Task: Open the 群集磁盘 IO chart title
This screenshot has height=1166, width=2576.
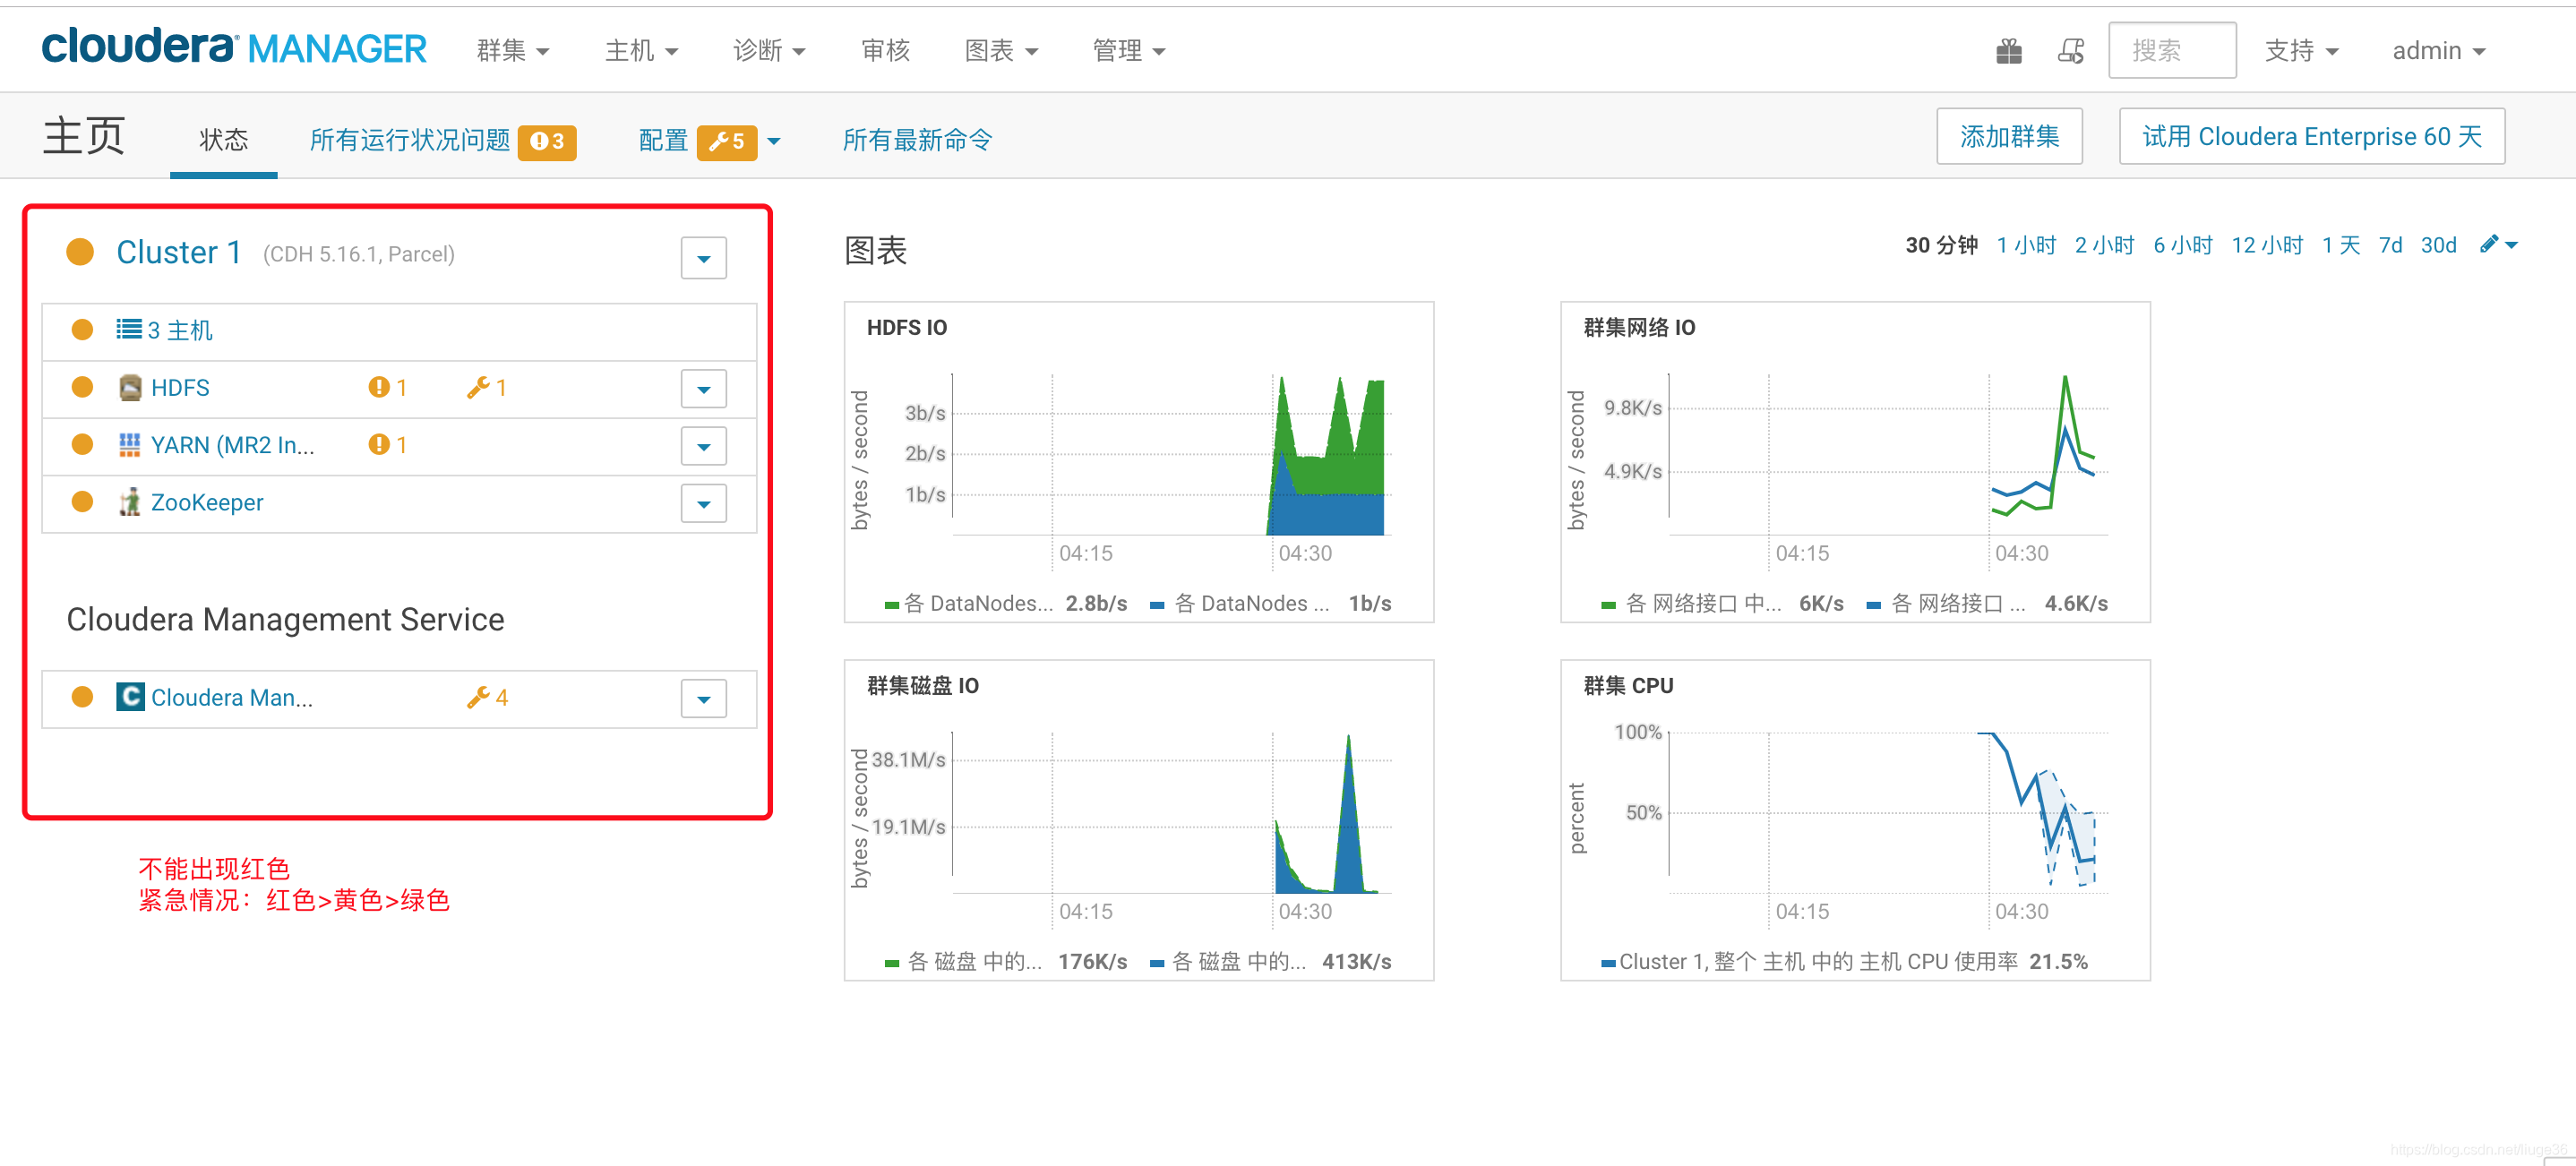Action: (922, 685)
